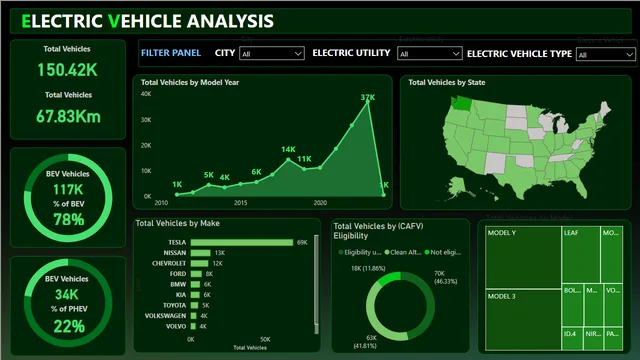
Task: Click the Eligibility u... legend item
Action: click(360, 252)
